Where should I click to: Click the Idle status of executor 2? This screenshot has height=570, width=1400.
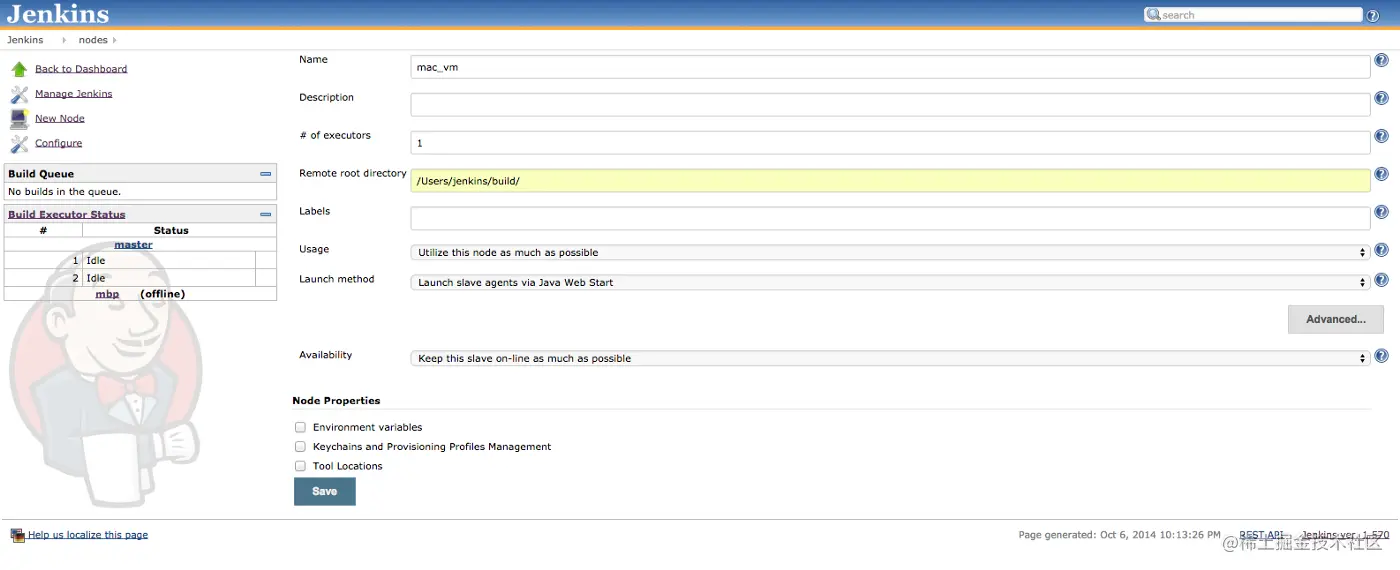pyautogui.click(x=96, y=279)
